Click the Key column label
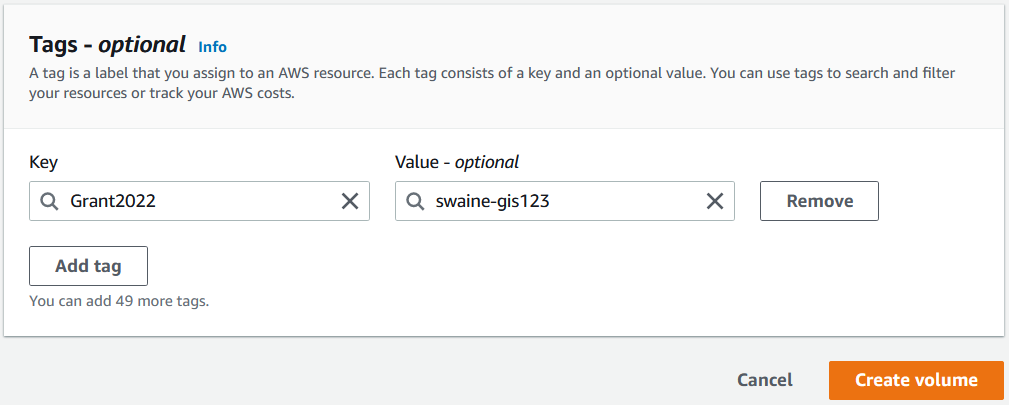Screen dimensions: 1009x405 tap(44, 162)
